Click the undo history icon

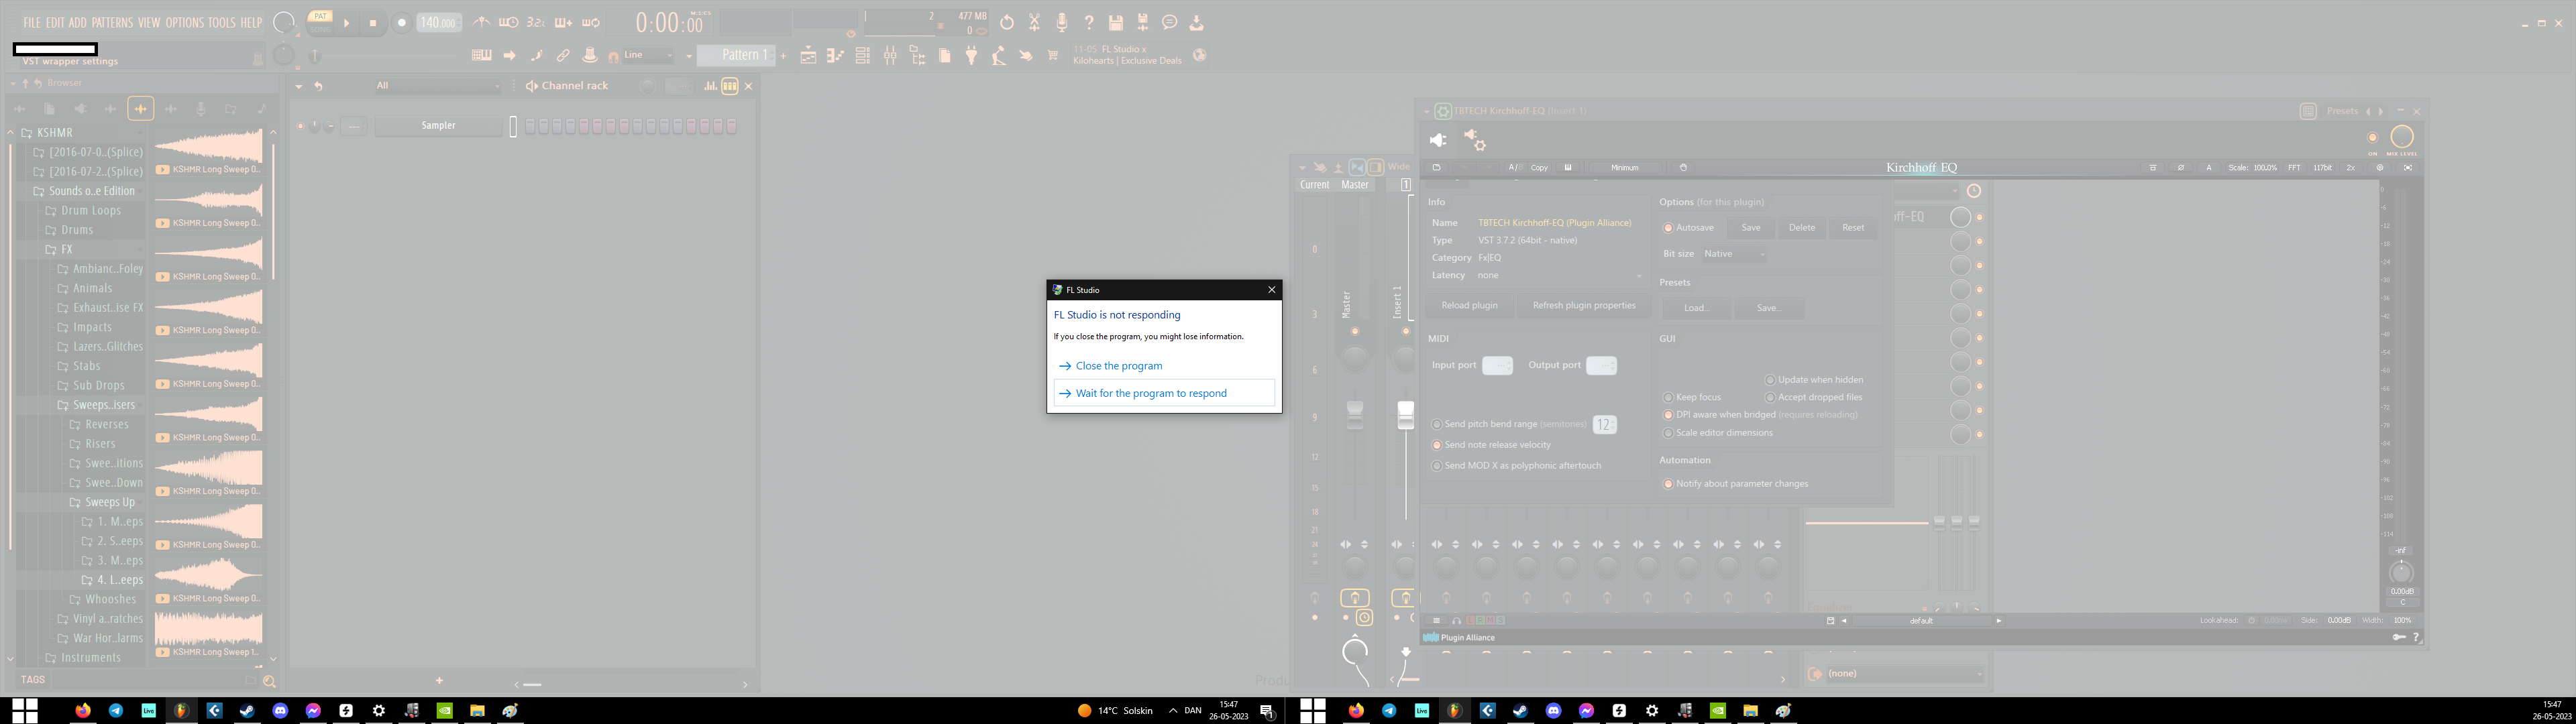click(x=1007, y=22)
